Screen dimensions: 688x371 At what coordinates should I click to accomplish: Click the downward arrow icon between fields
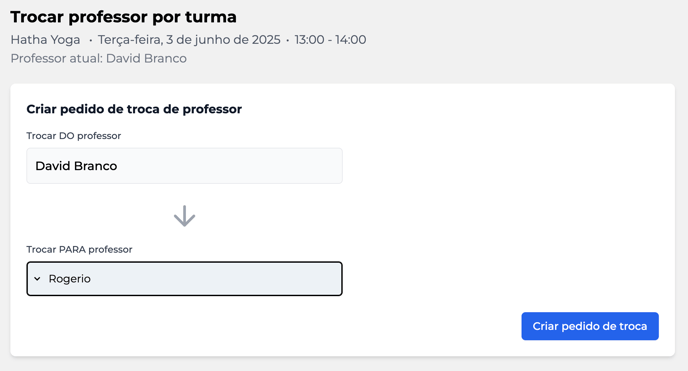pyautogui.click(x=184, y=216)
